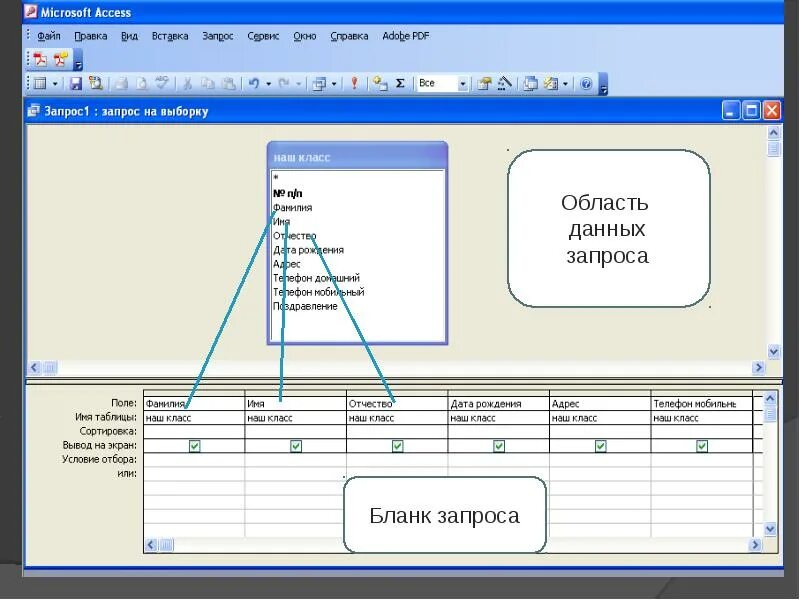Uncheck Show box under Адрес column

(x=601, y=446)
